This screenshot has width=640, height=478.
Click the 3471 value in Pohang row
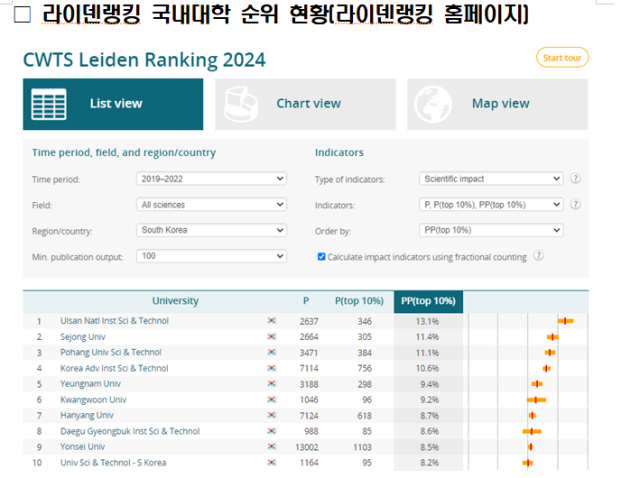coord(309,353)
